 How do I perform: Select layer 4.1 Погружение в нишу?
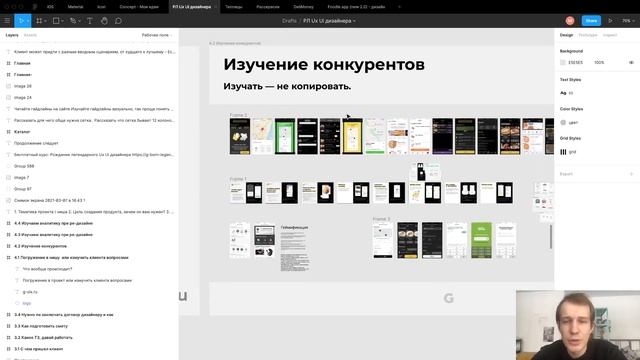pos(89,258)
